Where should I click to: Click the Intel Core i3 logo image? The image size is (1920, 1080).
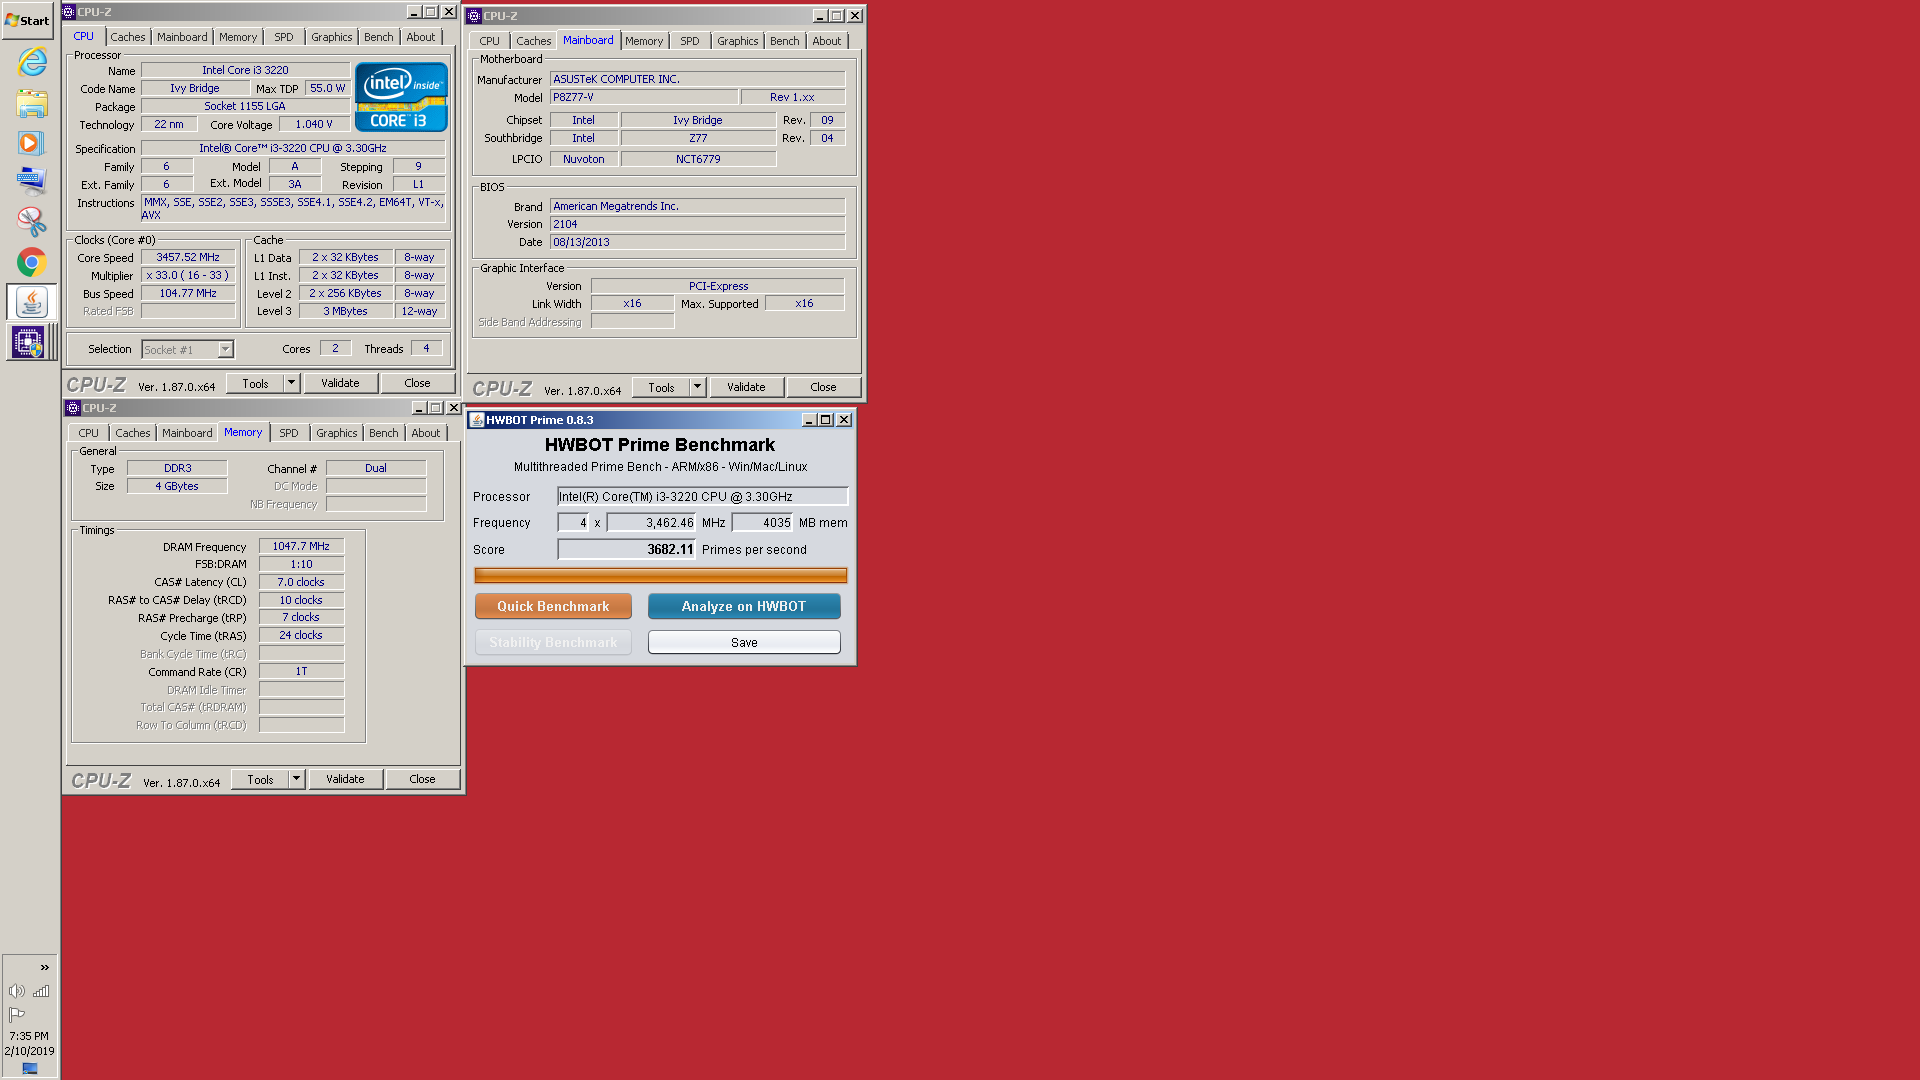(x=401, y=97)
